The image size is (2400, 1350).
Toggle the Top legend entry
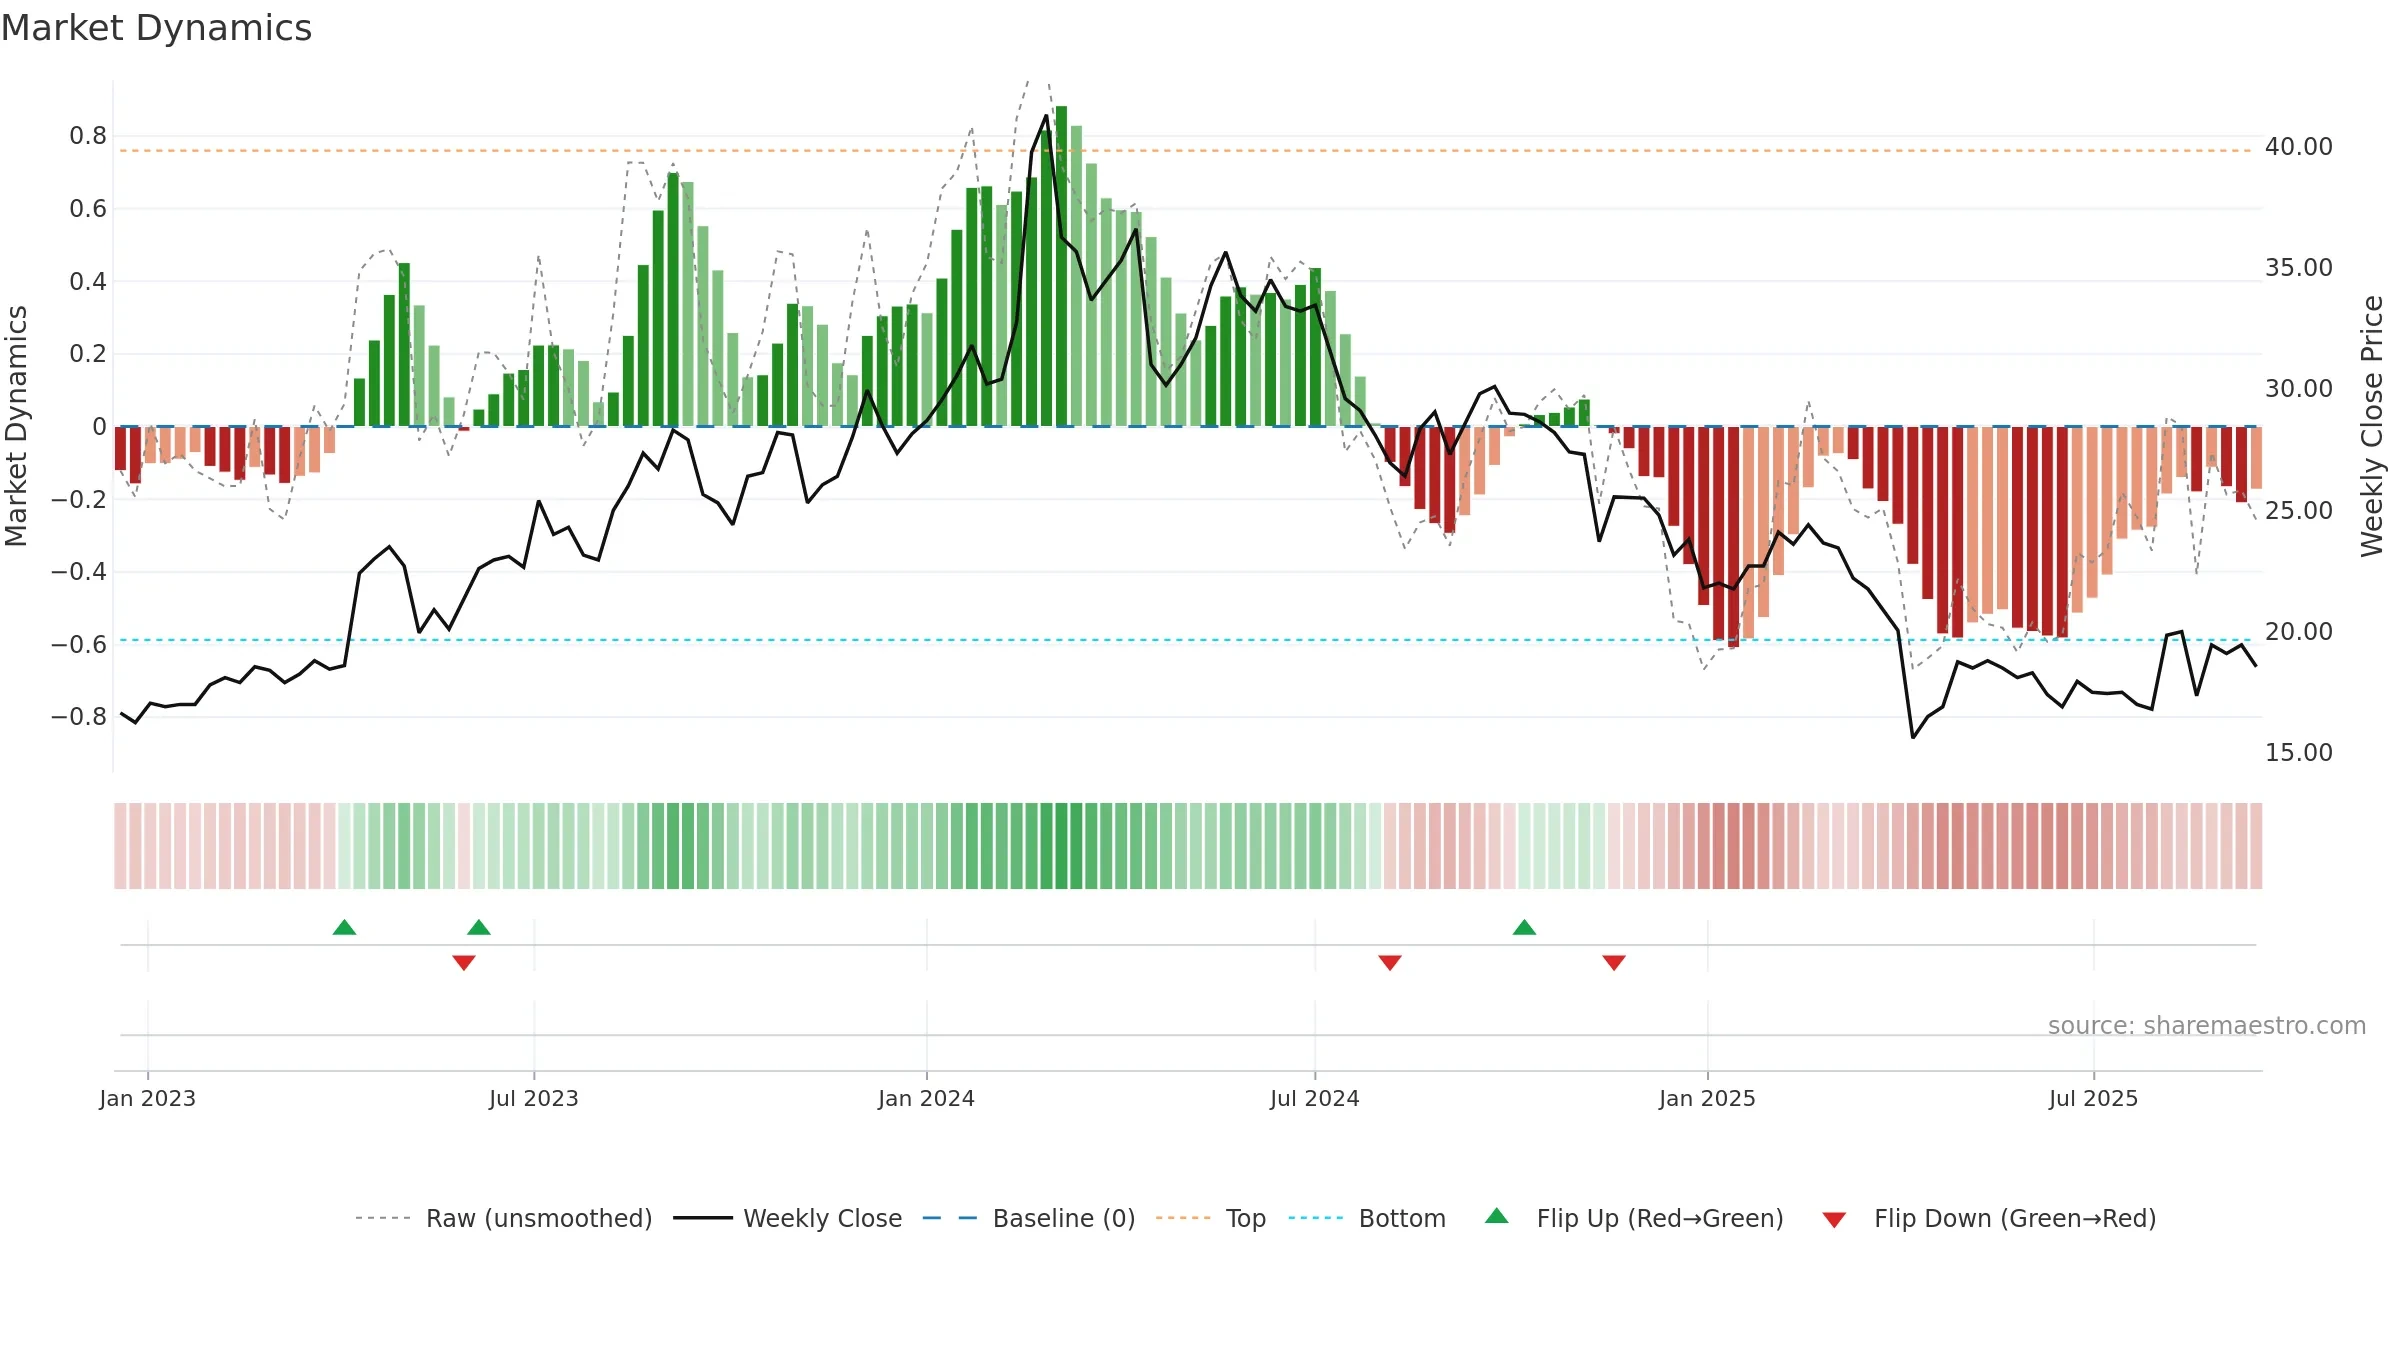1210,1218
